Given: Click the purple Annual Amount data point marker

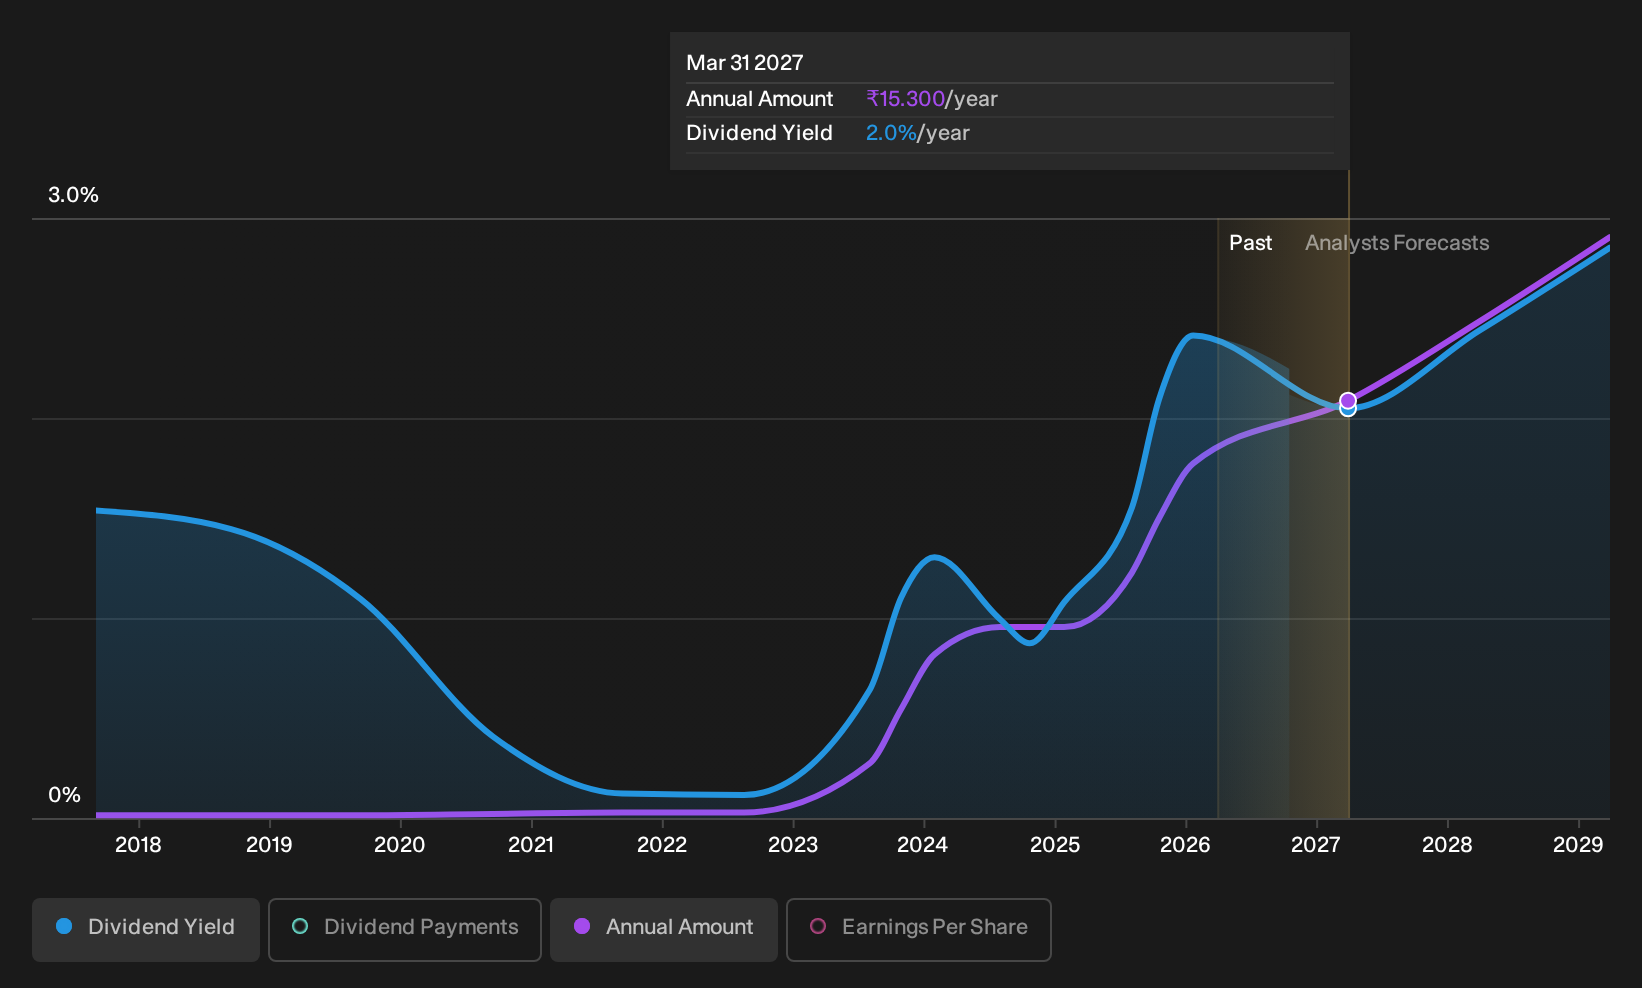Looking at the screenshot, I should pos(1348,400).
